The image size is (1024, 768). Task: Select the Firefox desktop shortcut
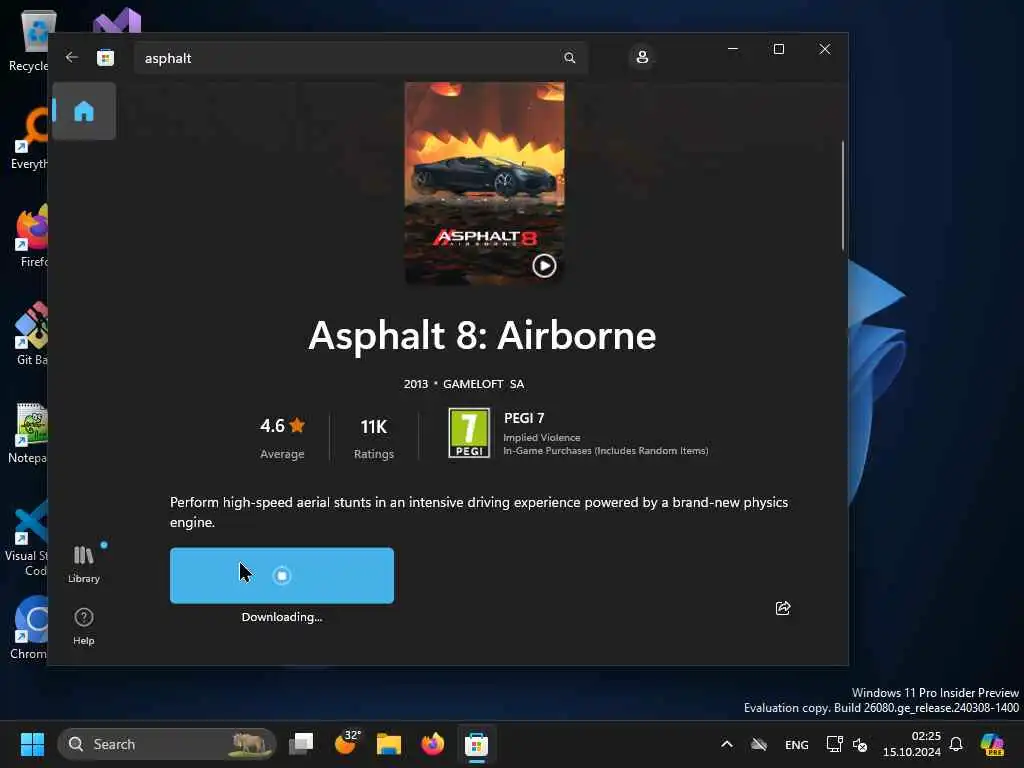[31, 236]
